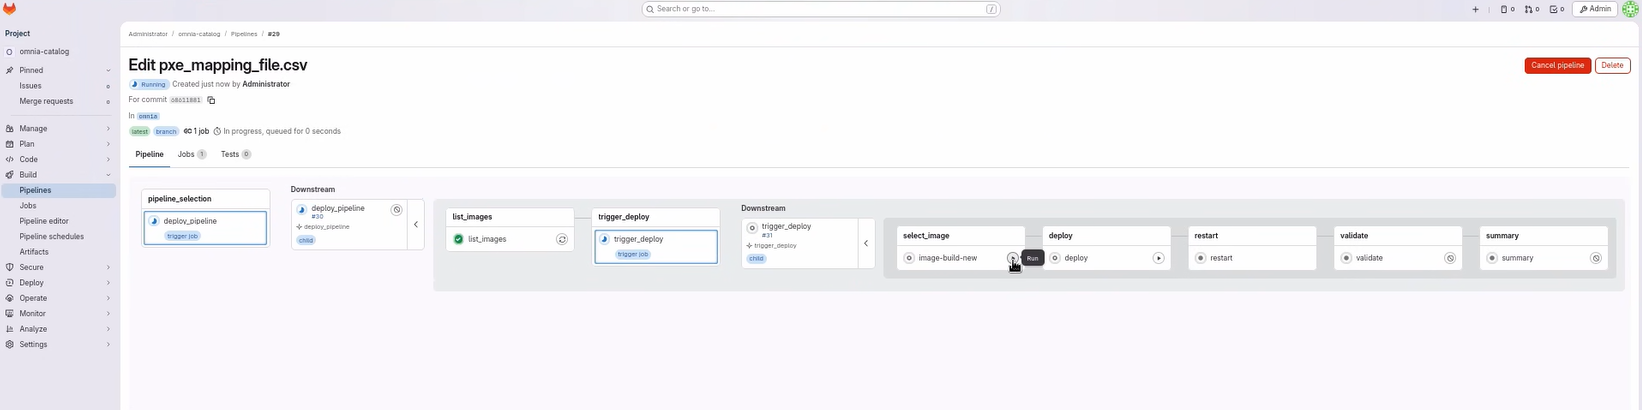Open the trigger_deploy trigger job card

(656, 247)
